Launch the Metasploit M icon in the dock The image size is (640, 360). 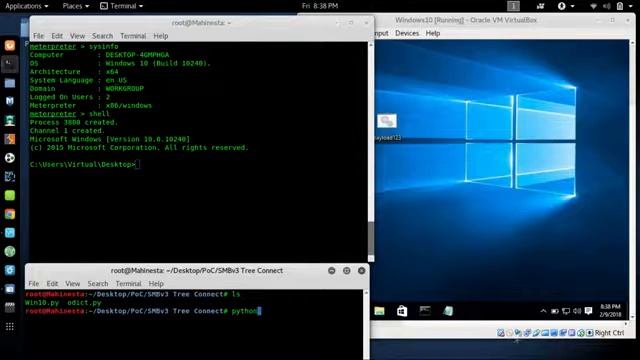(x=10, y=101)
